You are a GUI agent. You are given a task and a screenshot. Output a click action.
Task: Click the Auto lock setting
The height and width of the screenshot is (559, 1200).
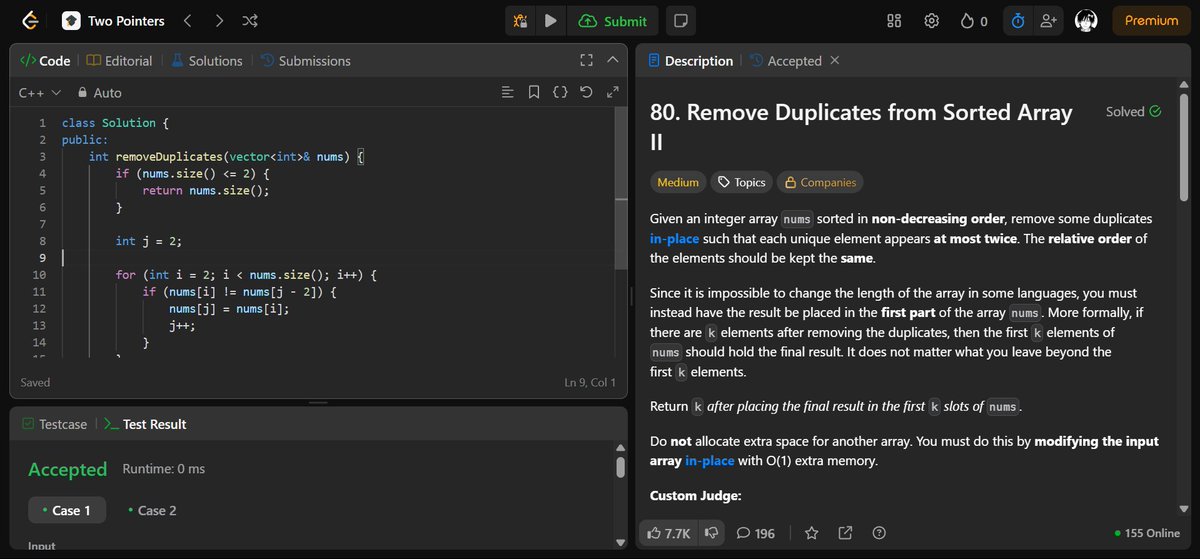click(x=99, y=93)
